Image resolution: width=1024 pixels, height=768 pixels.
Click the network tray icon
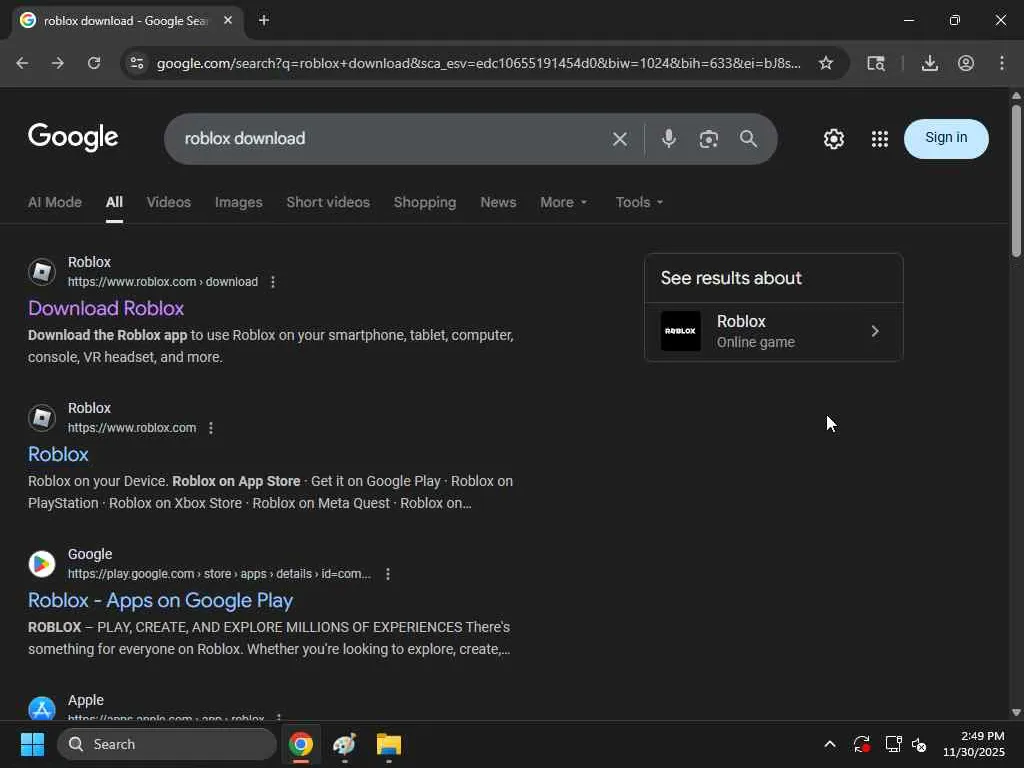click(x=893, y=744)
